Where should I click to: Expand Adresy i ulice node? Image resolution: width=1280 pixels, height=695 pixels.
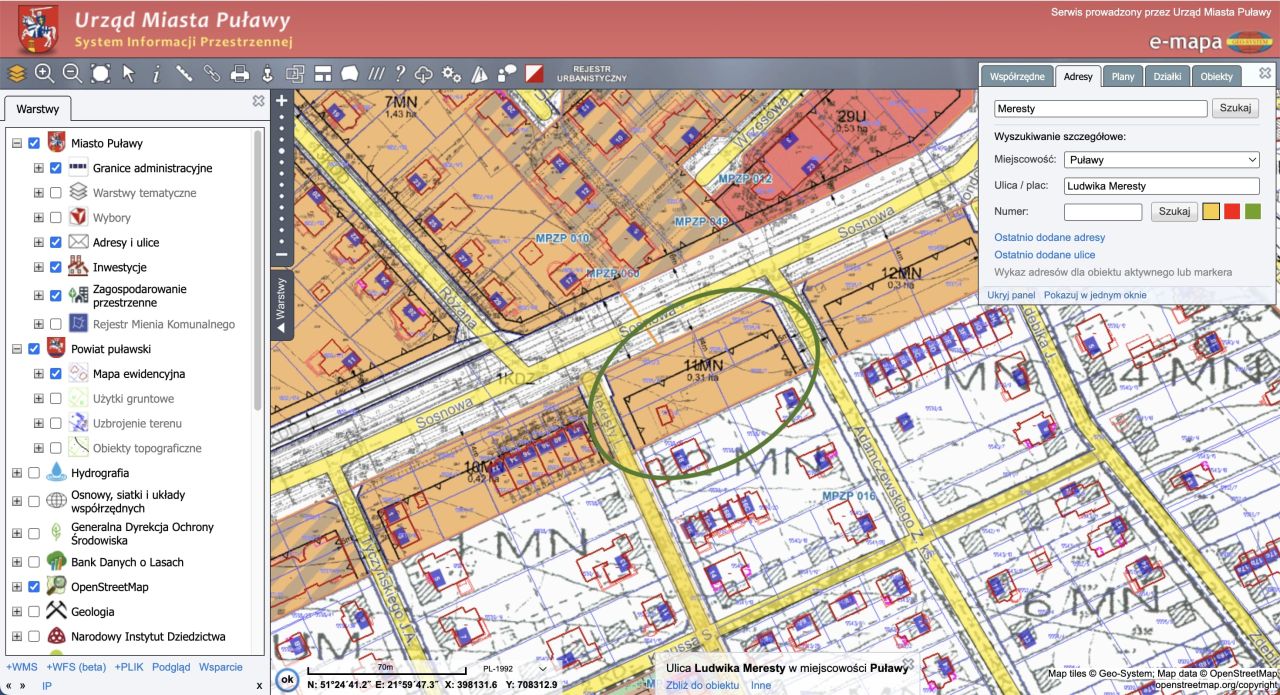point(39,243)
